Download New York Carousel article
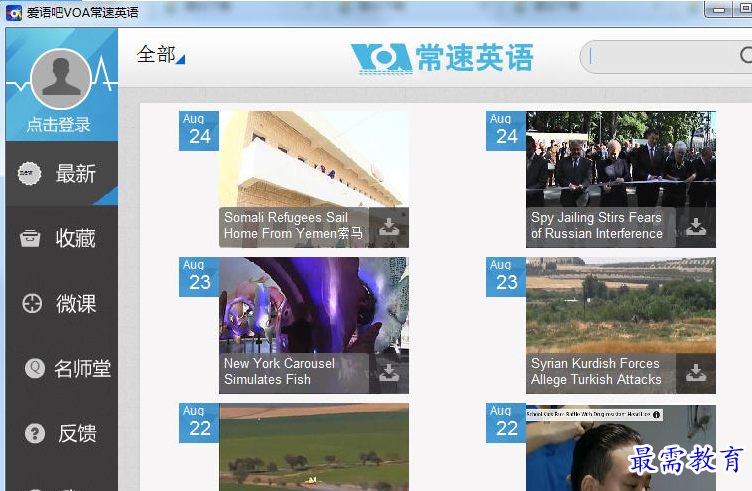752x491 pixels. [x=389, y=373]
